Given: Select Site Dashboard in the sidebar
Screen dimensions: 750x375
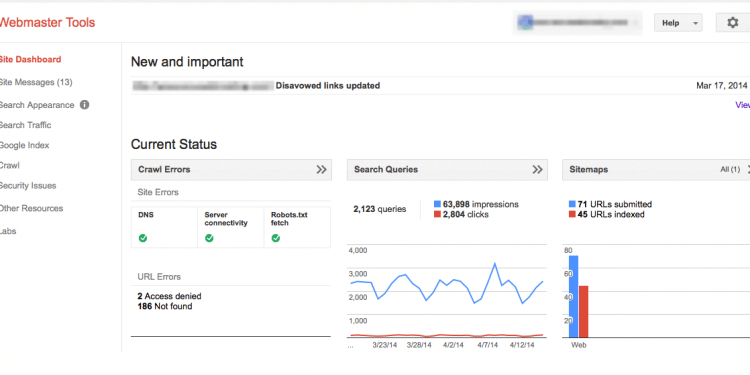Looking at the screenshot, I should click(x=31, y=59).
